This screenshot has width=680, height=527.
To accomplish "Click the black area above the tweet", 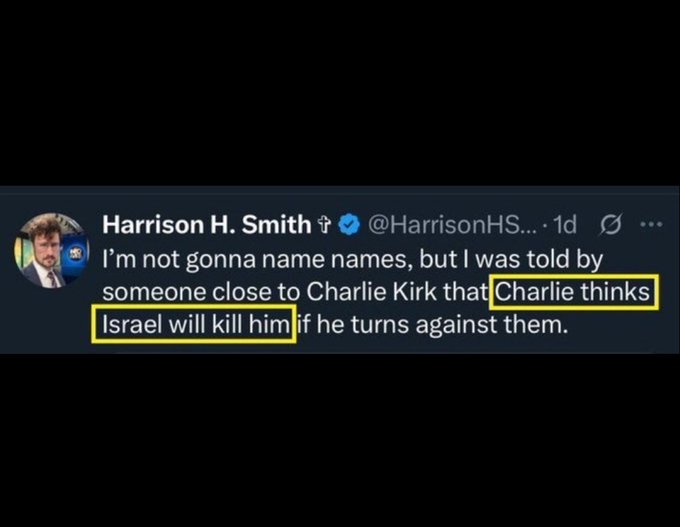I will [x=340, y=93].
